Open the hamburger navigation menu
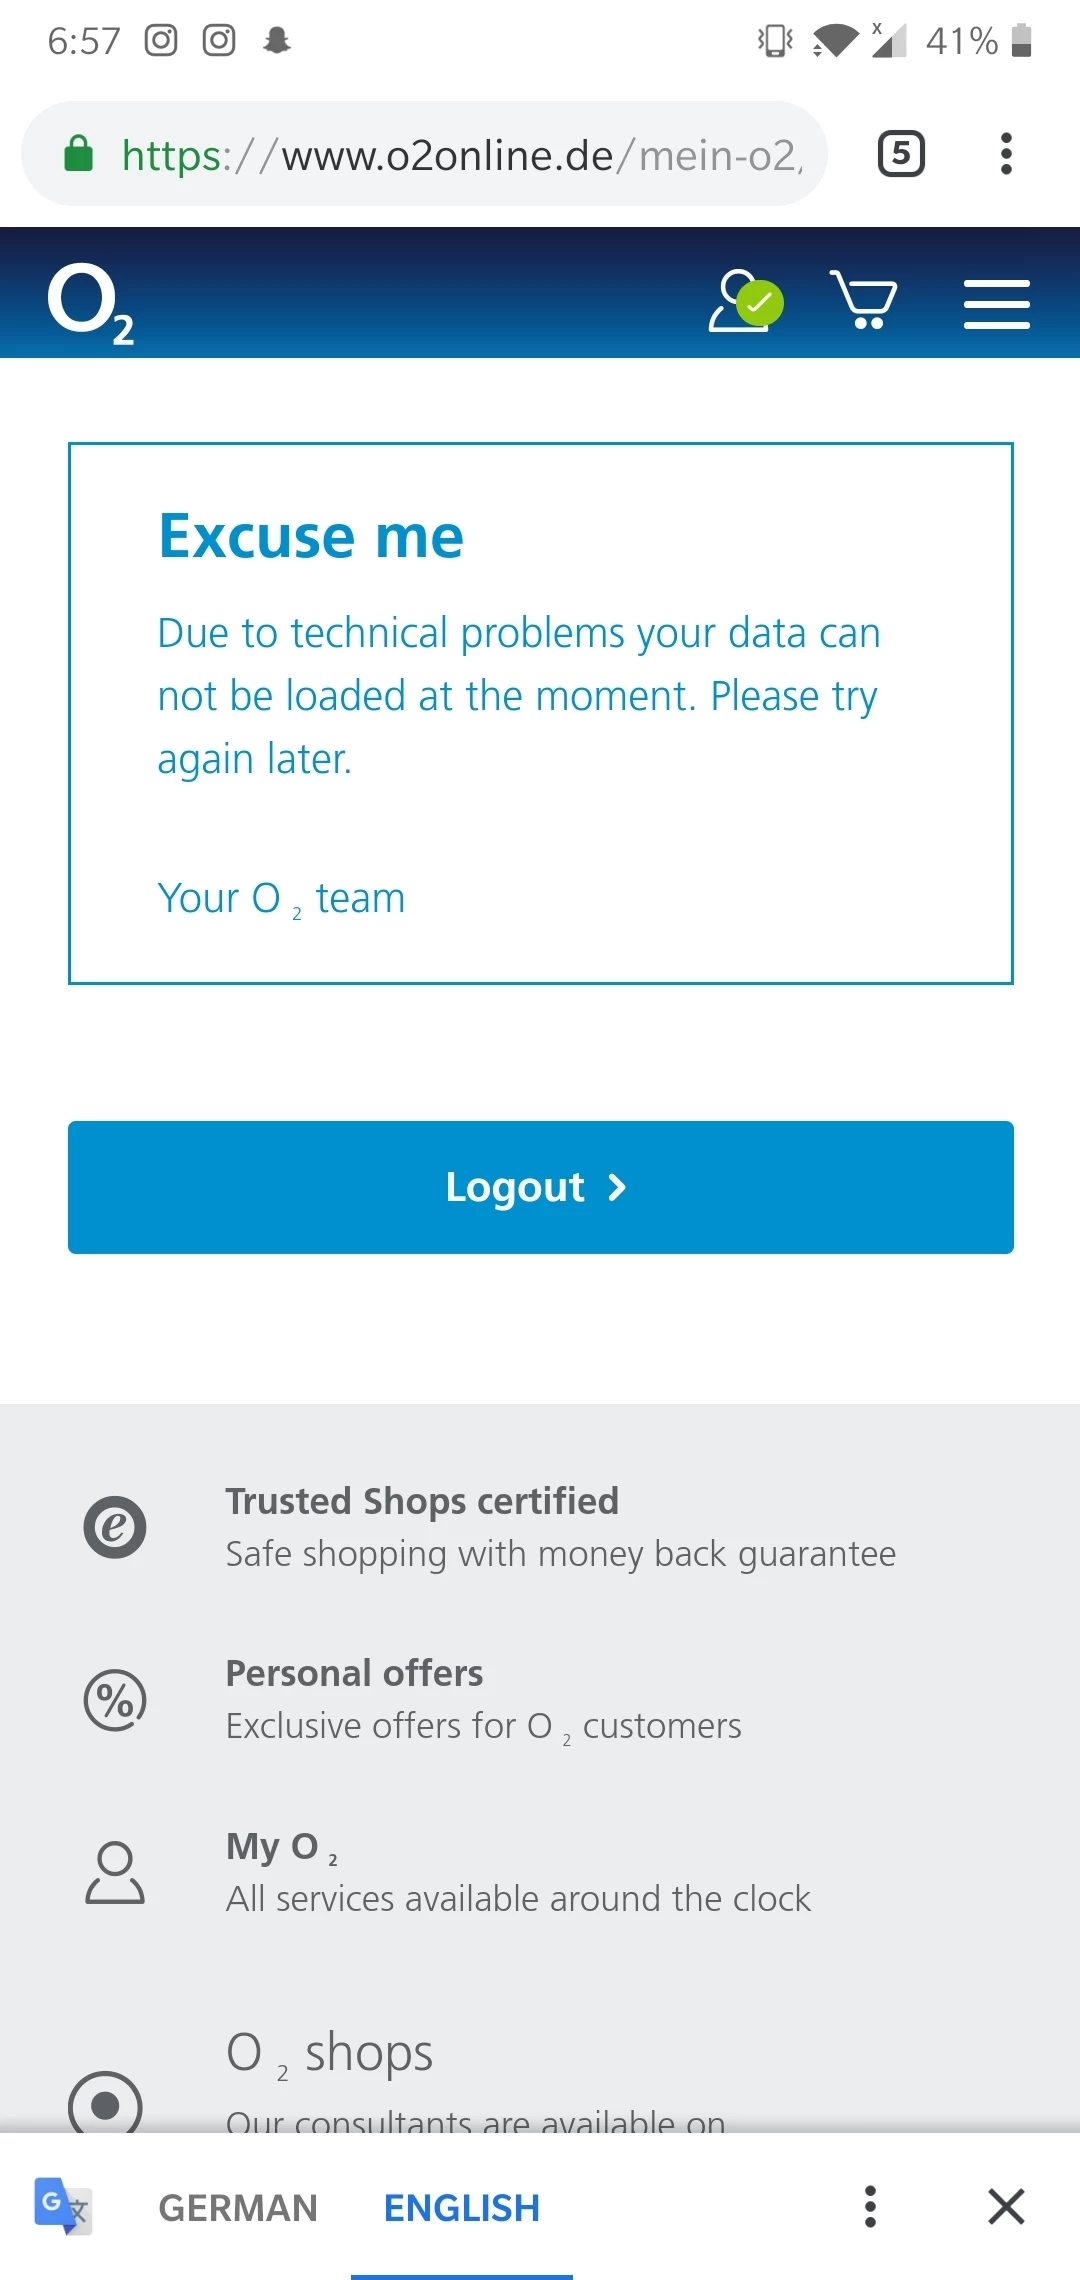 point(996,304)
